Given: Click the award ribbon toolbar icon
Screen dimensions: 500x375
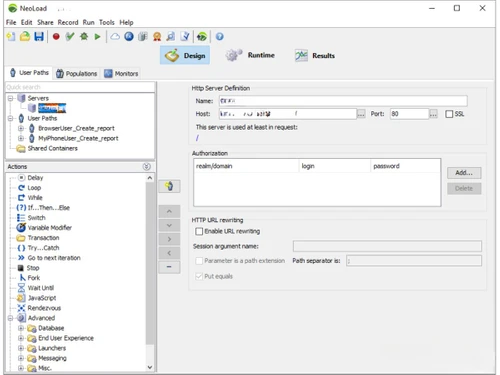Looking at the screenshot, I should coord(157,37).
